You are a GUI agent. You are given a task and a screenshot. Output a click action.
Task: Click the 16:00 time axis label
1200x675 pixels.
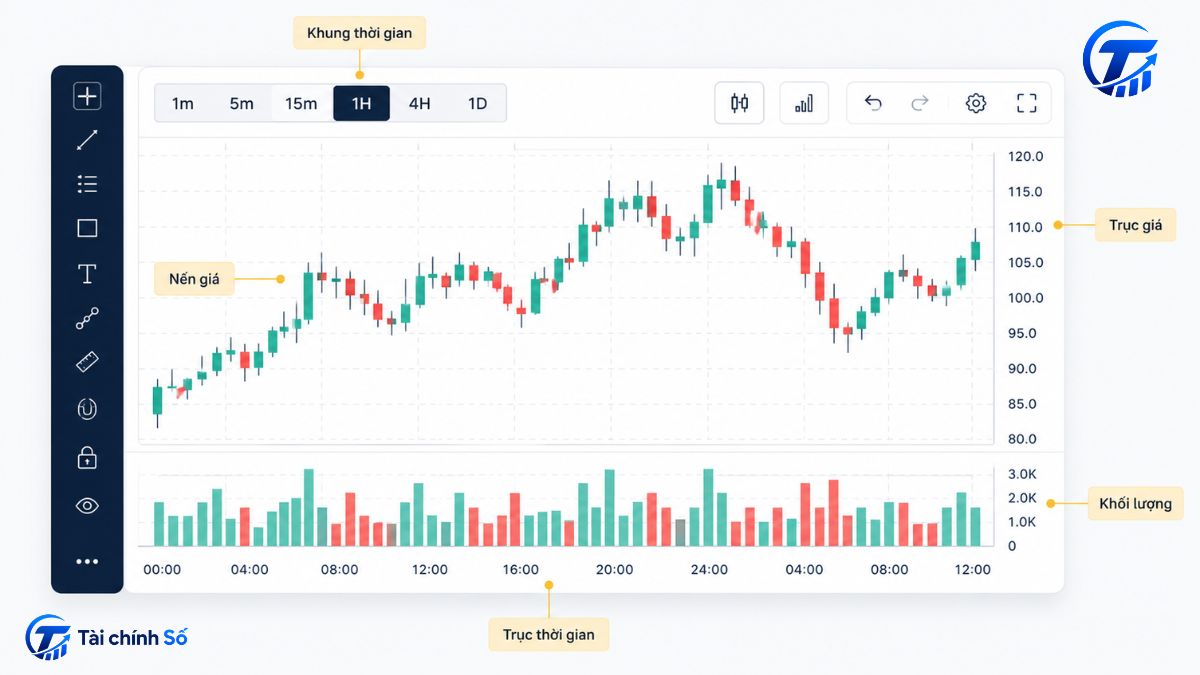point(521,570)
